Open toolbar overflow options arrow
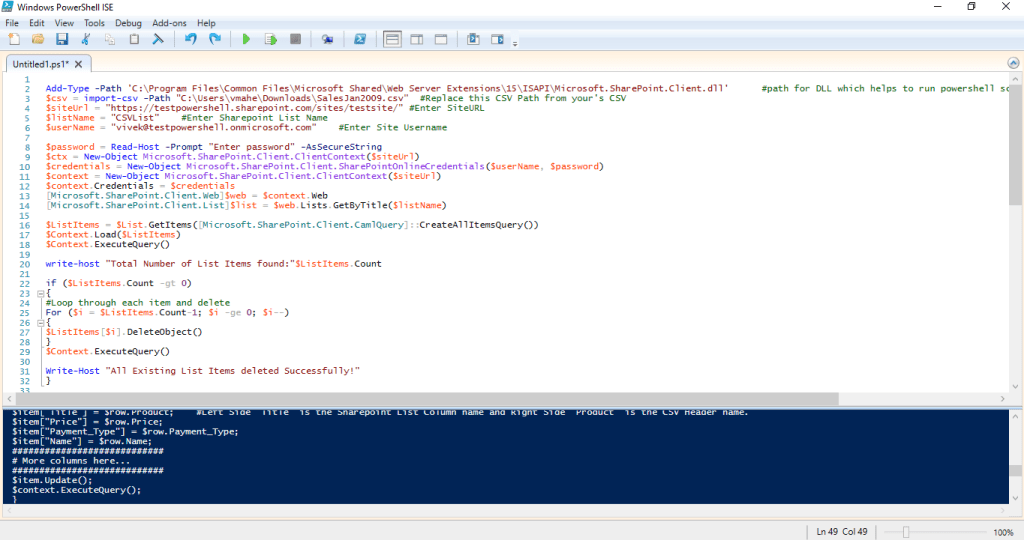The width and height of the screenshot is (1024, 540). [x=515, y=44]
